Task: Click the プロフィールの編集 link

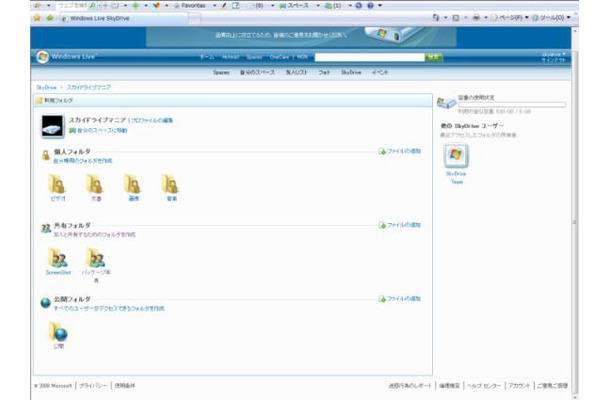Action: 152,120
